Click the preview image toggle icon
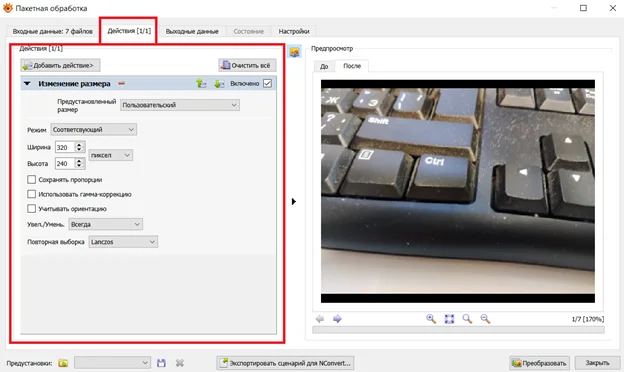 tap(294, 52)
